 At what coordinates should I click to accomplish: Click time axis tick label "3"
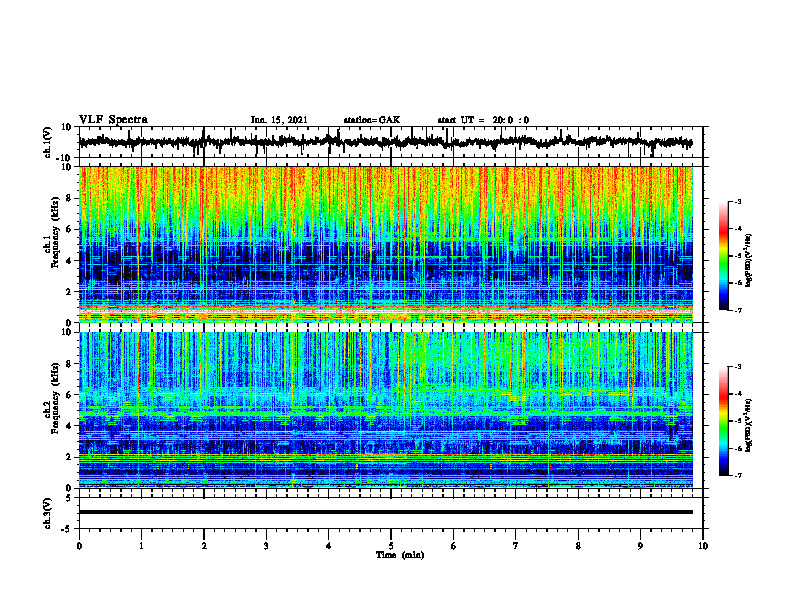tap(266, 546)
